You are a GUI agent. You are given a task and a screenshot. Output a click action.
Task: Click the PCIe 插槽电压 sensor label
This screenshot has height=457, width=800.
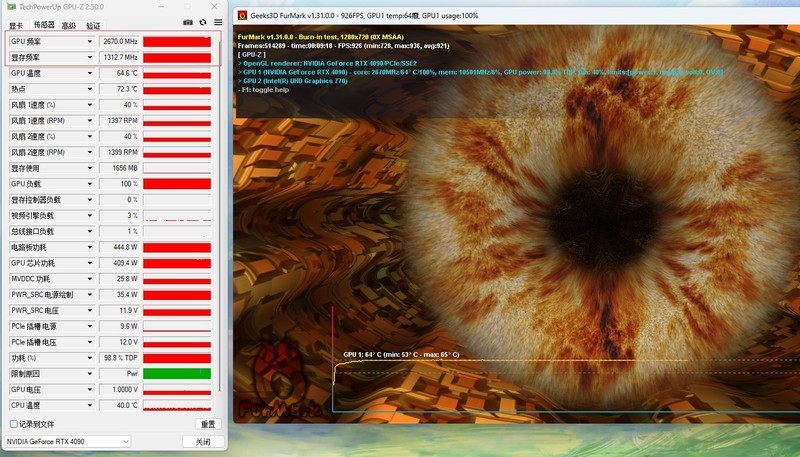coord(34,342)
